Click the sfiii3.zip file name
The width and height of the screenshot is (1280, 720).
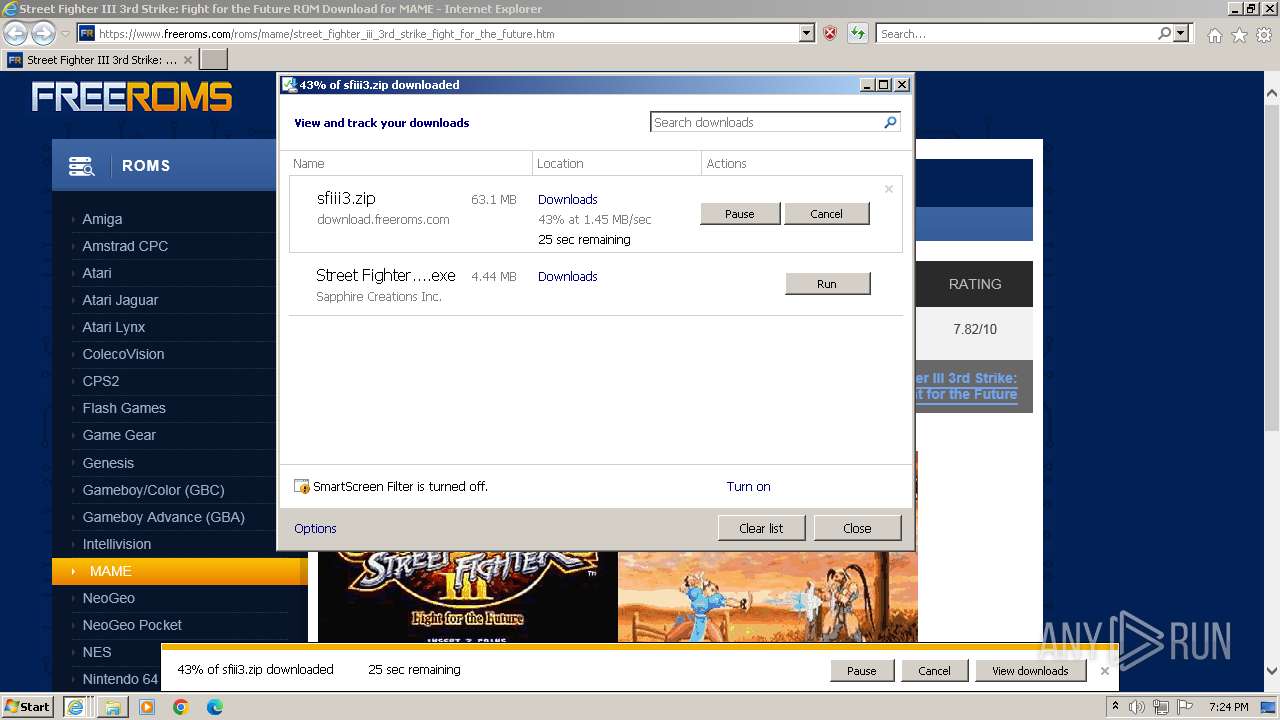pos(346,198)
